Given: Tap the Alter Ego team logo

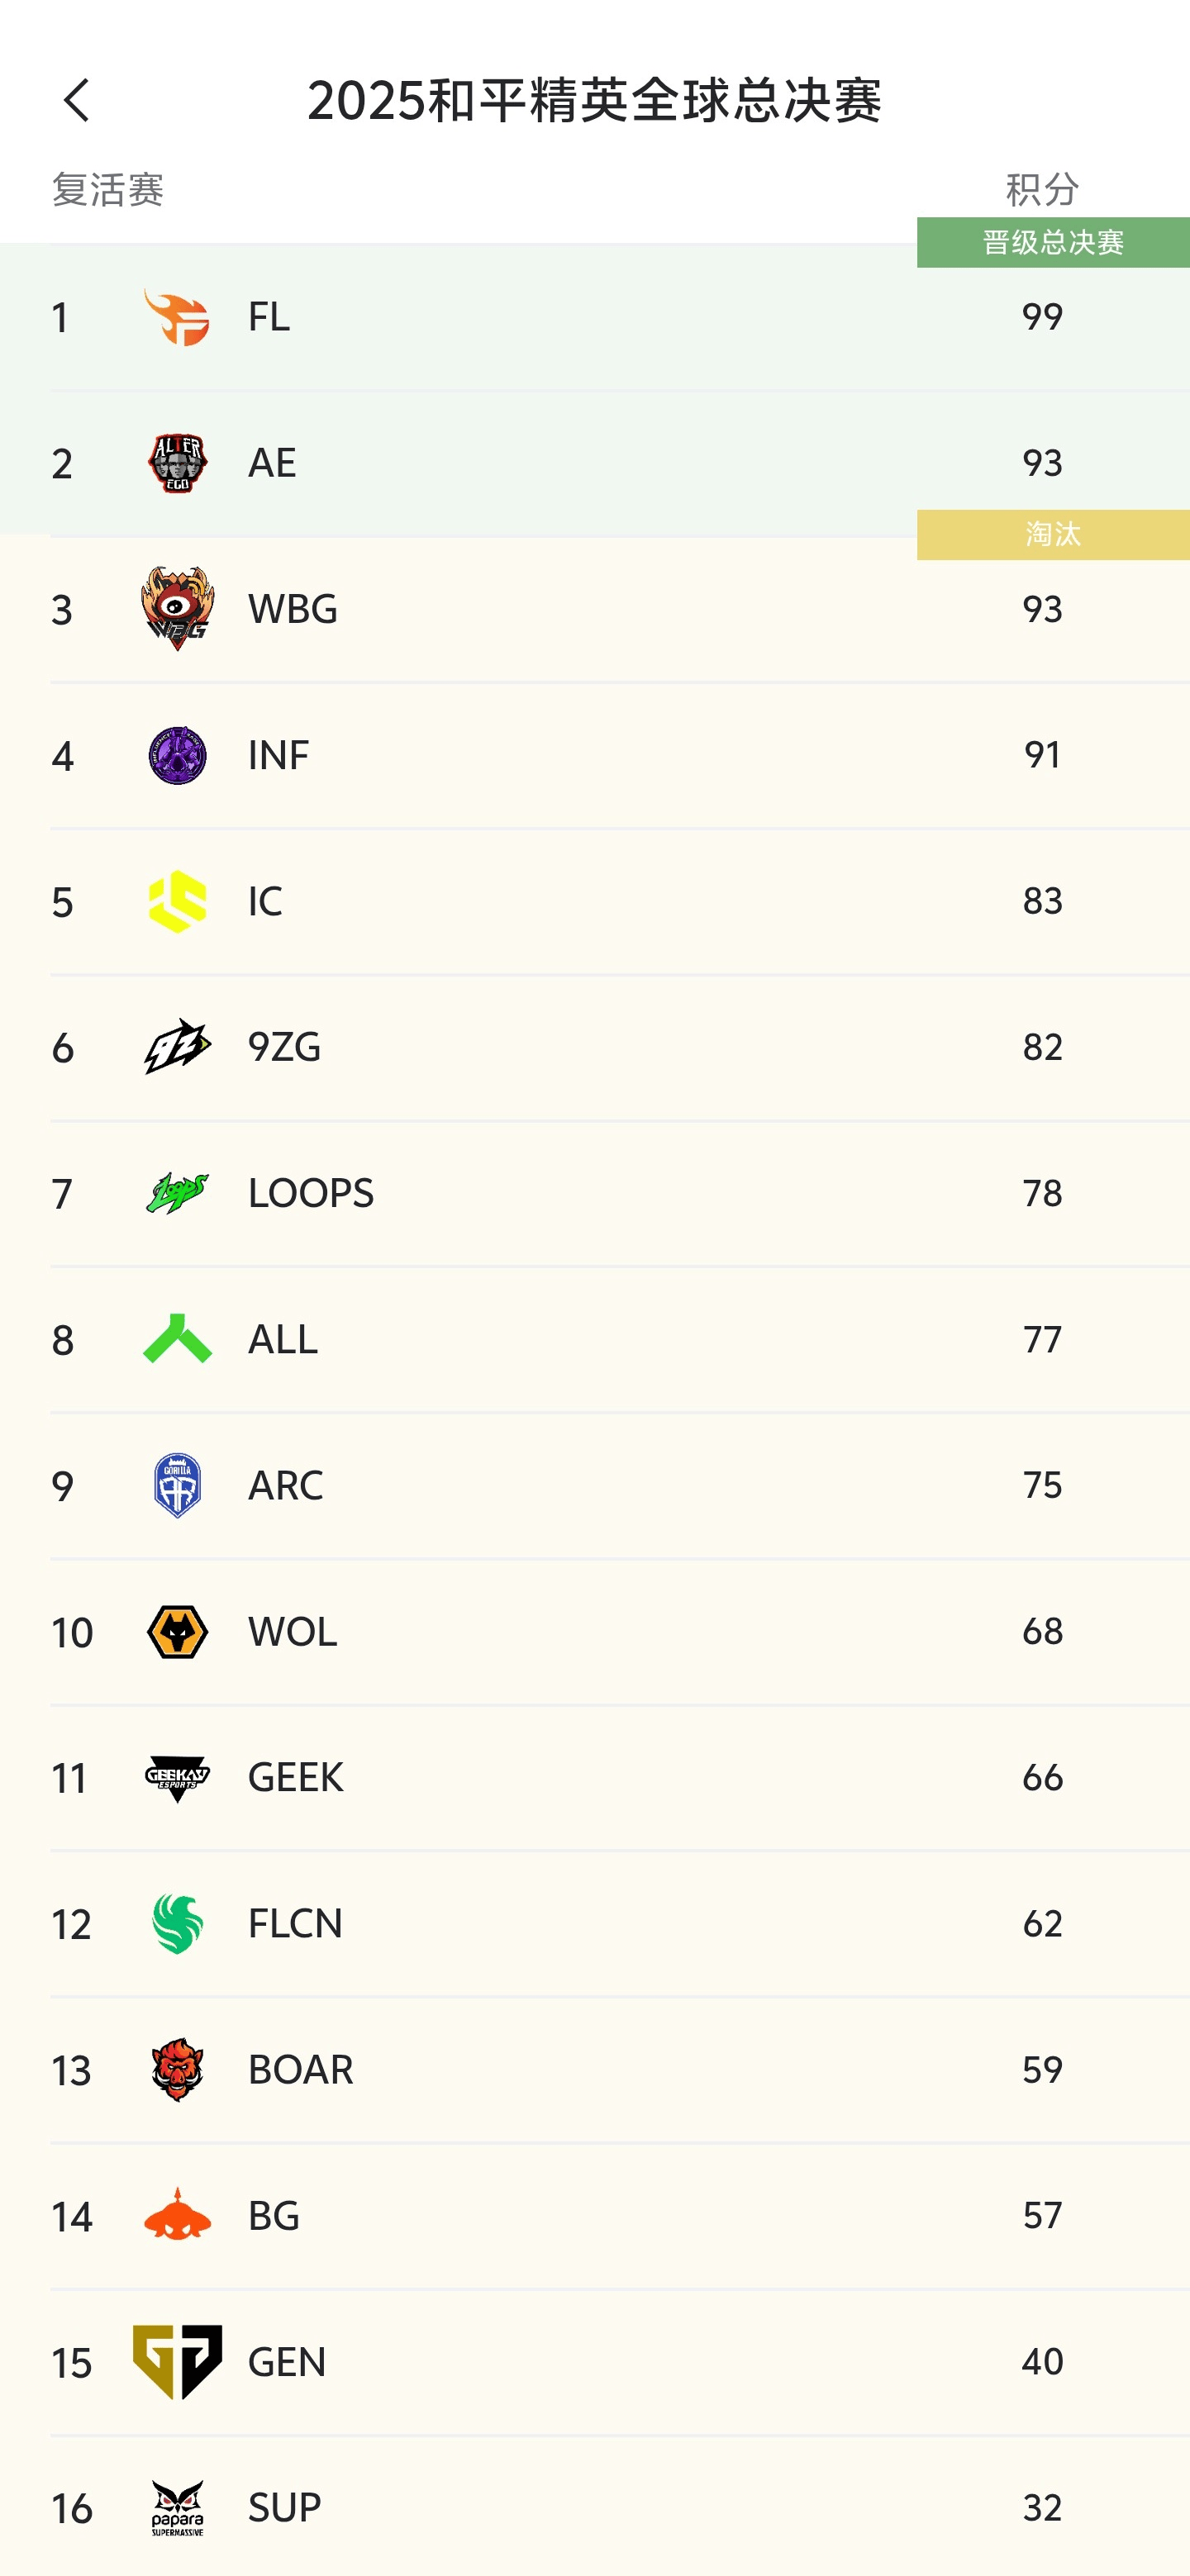Looking at the screenshot, I should tap(177, 463).
